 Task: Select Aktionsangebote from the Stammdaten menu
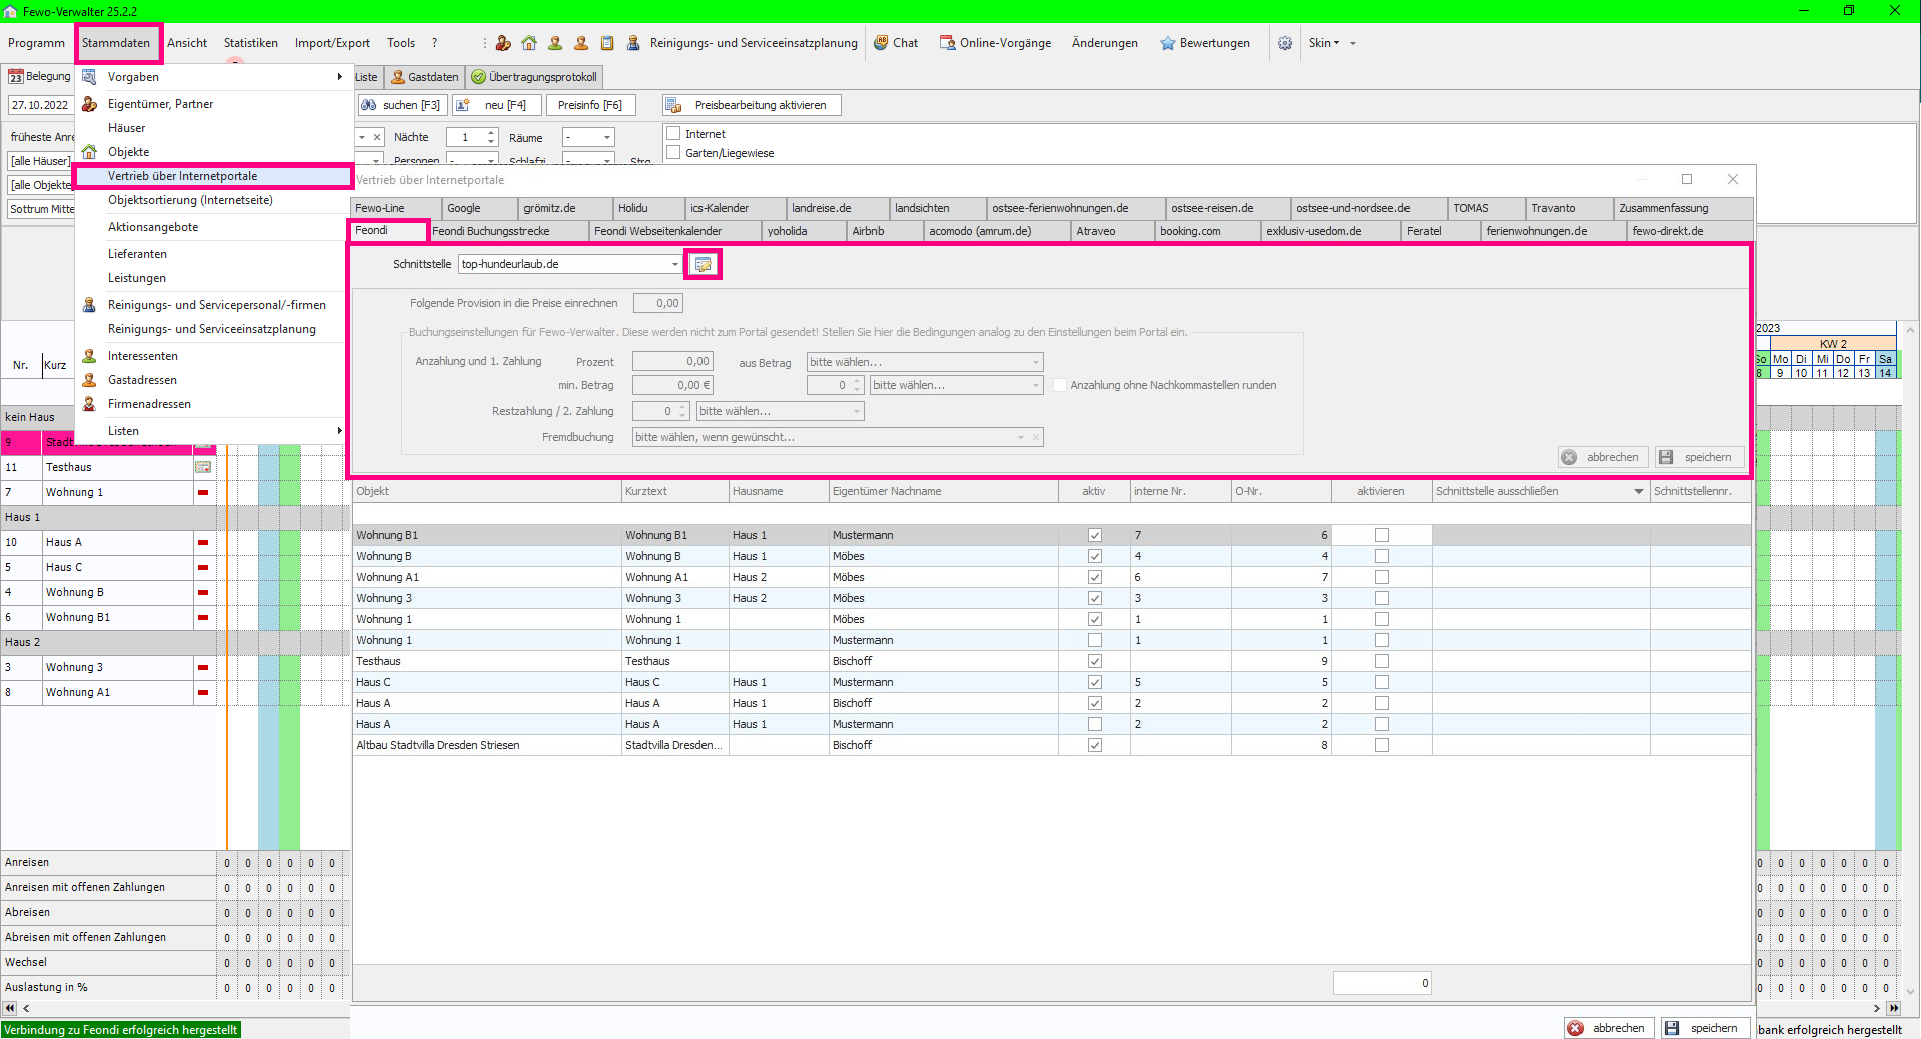[x=153, y=227]
